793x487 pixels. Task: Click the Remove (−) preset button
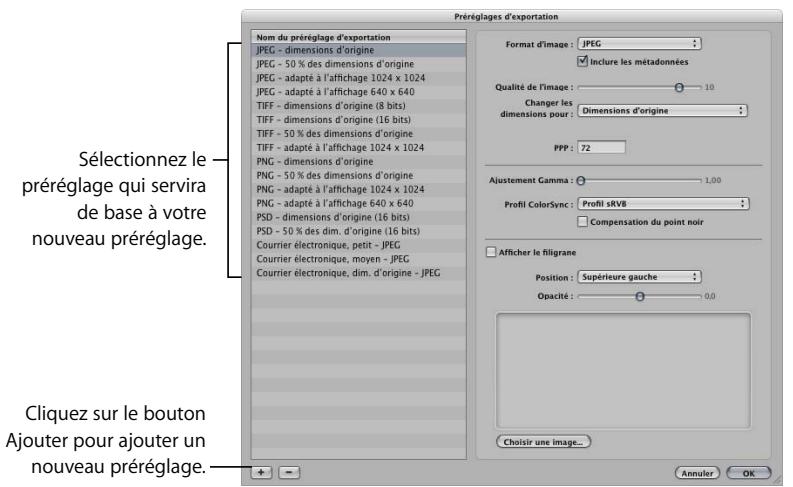pos(289,472)
